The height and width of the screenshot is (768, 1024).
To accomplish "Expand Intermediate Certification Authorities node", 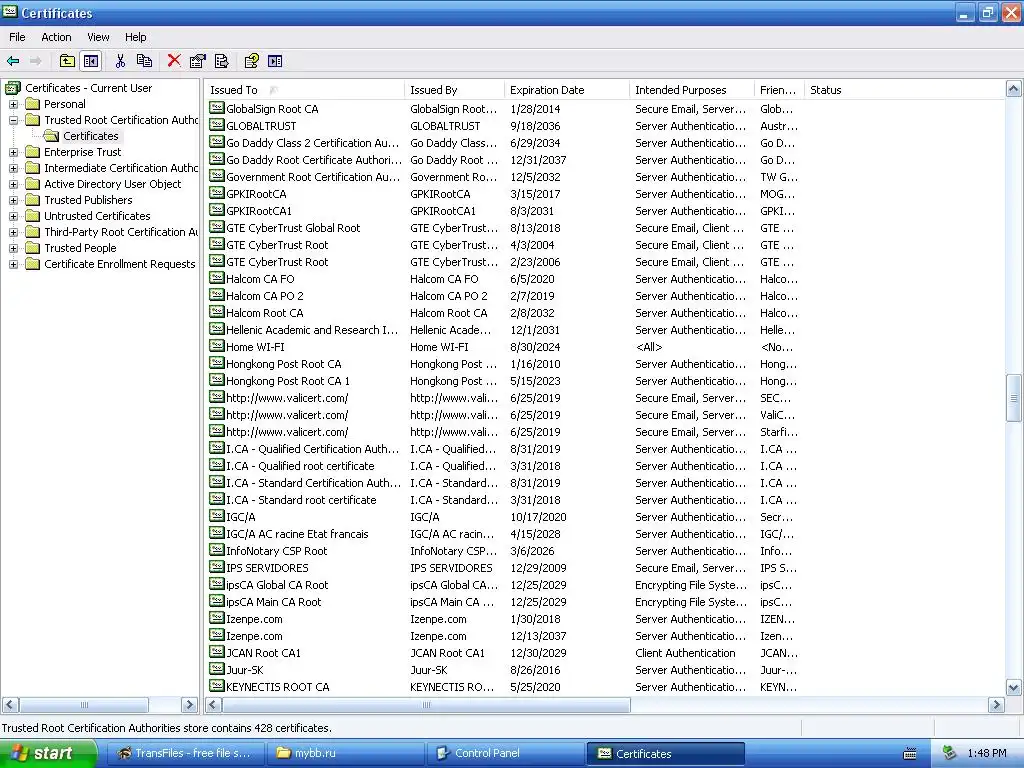I will [13, 168].
